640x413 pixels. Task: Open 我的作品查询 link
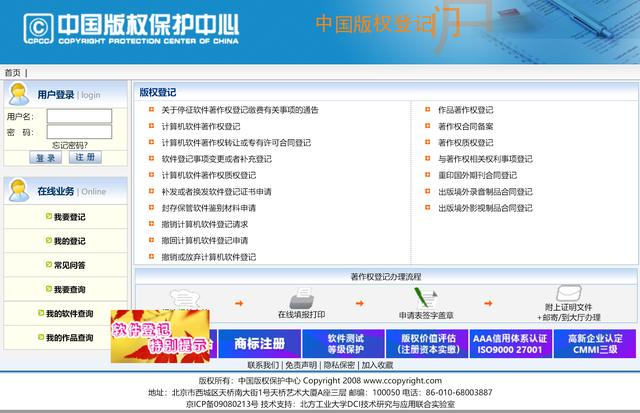[x=70, y=338]
